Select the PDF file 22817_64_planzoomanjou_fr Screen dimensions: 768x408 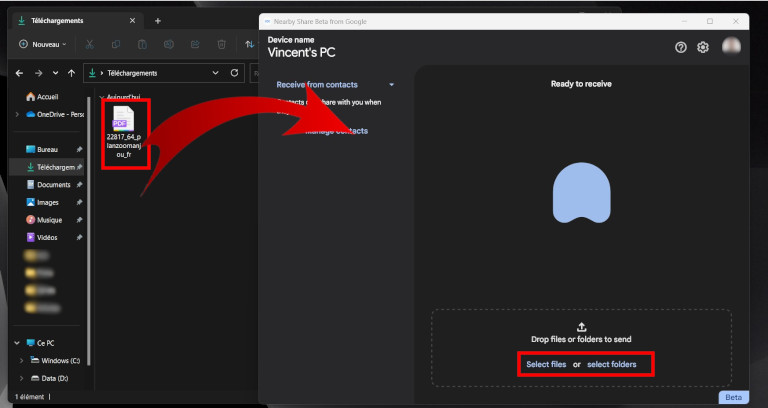click(x=125, y=132)
